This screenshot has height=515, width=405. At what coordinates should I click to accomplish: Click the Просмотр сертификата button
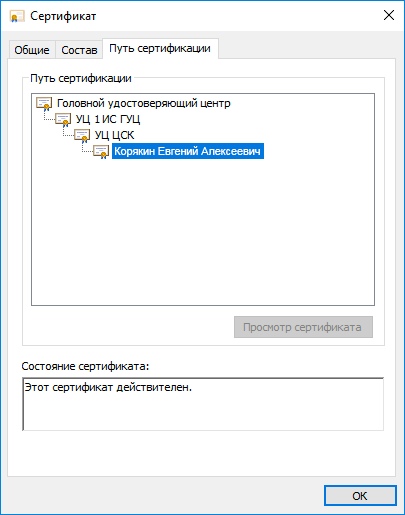pyautogui.click(x=303, y=327)
